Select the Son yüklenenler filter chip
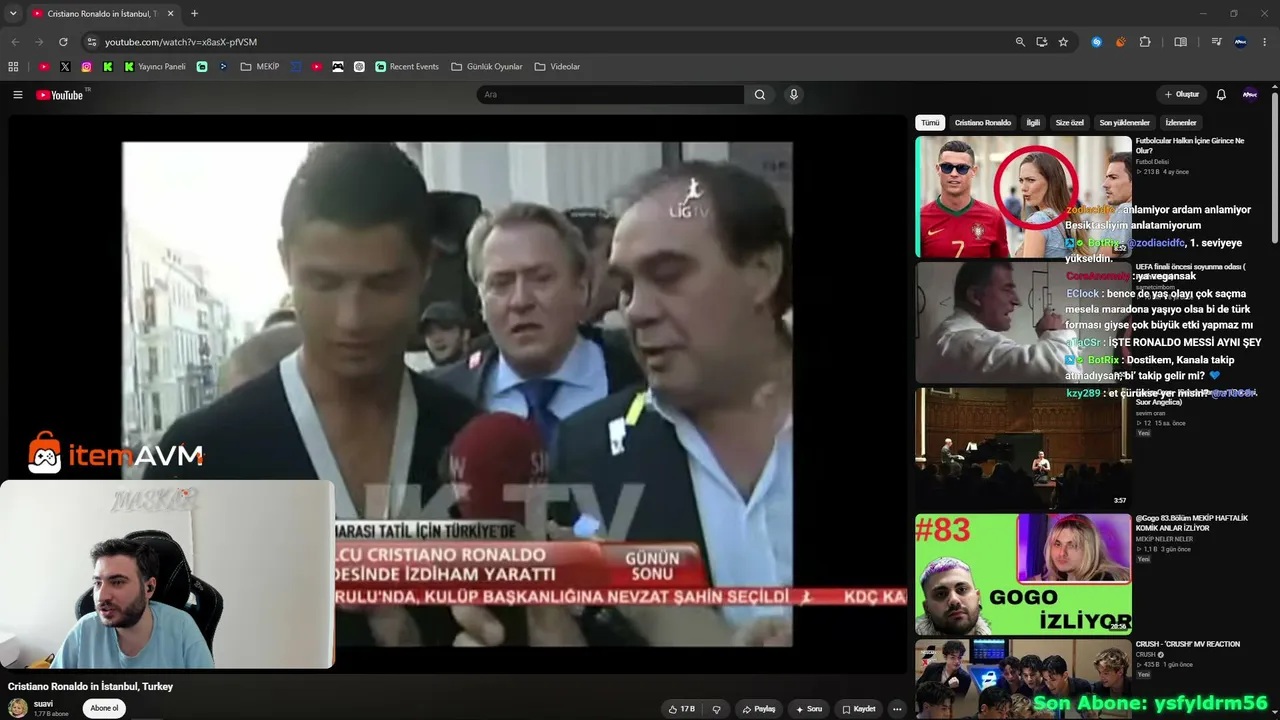 click(x=1125, y=123)
